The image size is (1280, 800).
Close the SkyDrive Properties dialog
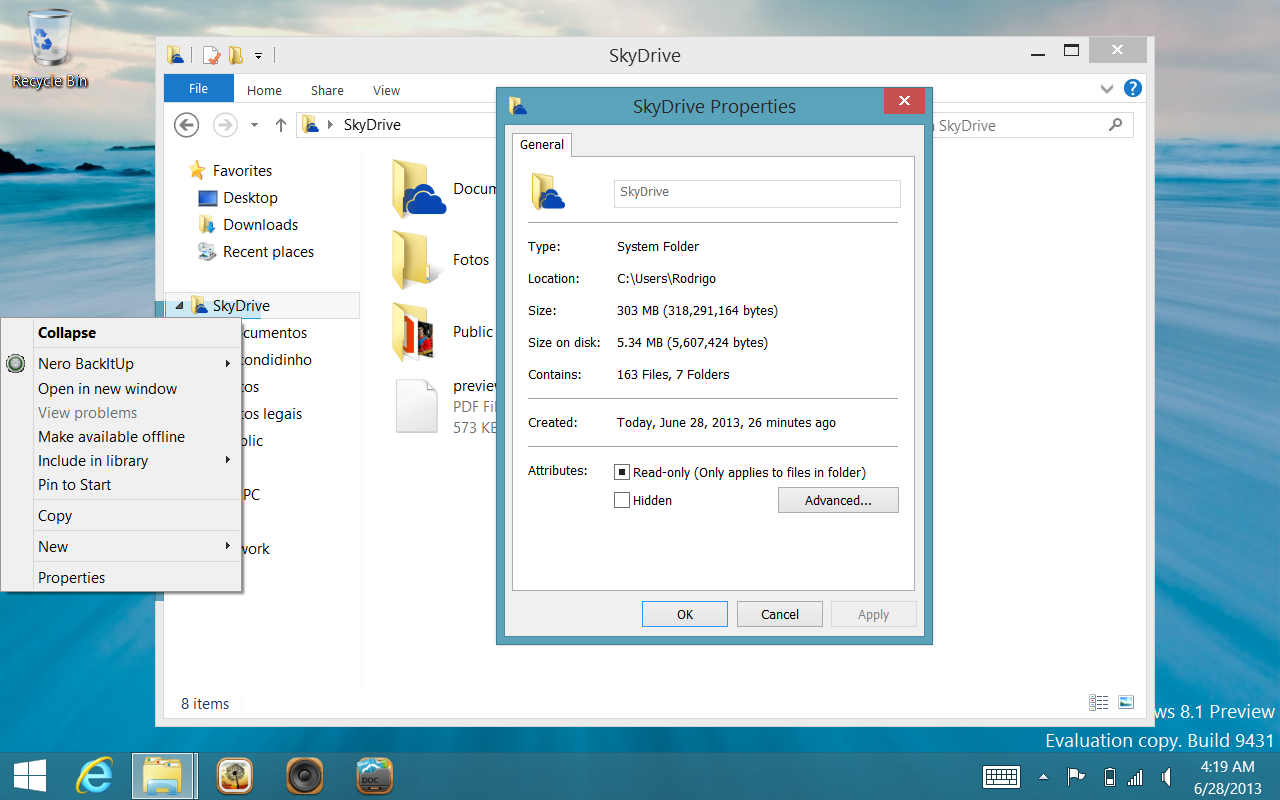[x=904, y=101]
